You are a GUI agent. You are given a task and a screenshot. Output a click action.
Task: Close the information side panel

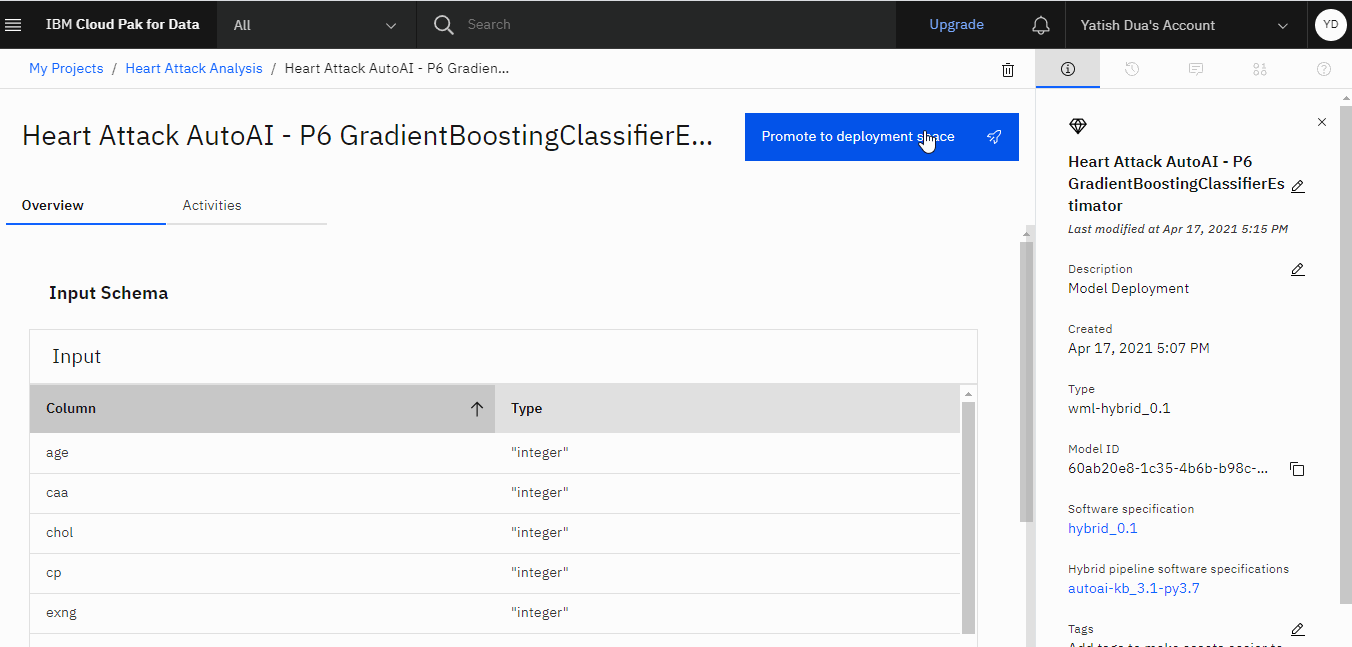click(1322, 122)
